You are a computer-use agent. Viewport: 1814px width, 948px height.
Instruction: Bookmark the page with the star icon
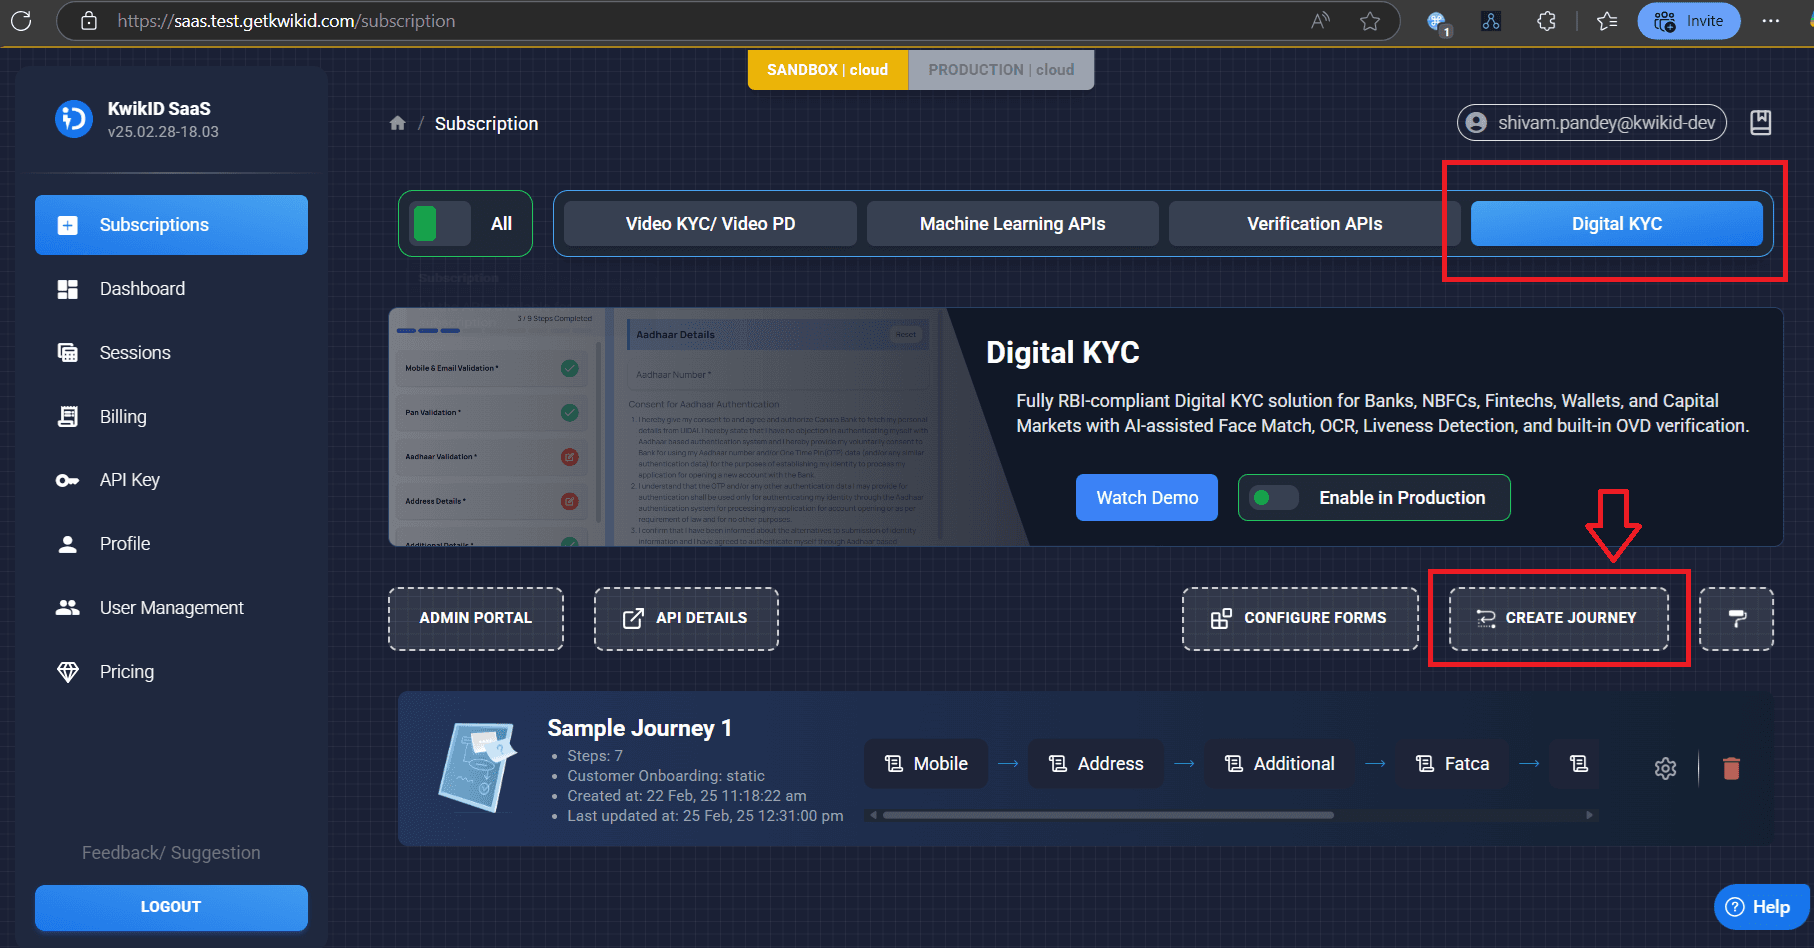click(x=1370, y=21)
